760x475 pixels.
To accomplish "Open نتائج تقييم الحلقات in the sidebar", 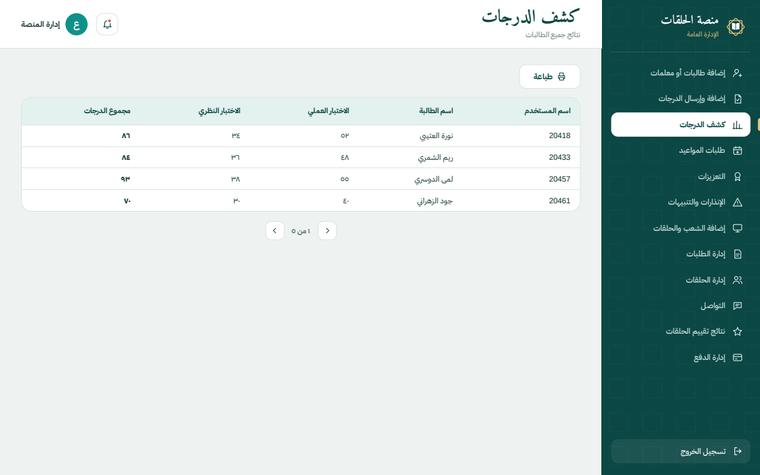I will (x=681, y=332).
